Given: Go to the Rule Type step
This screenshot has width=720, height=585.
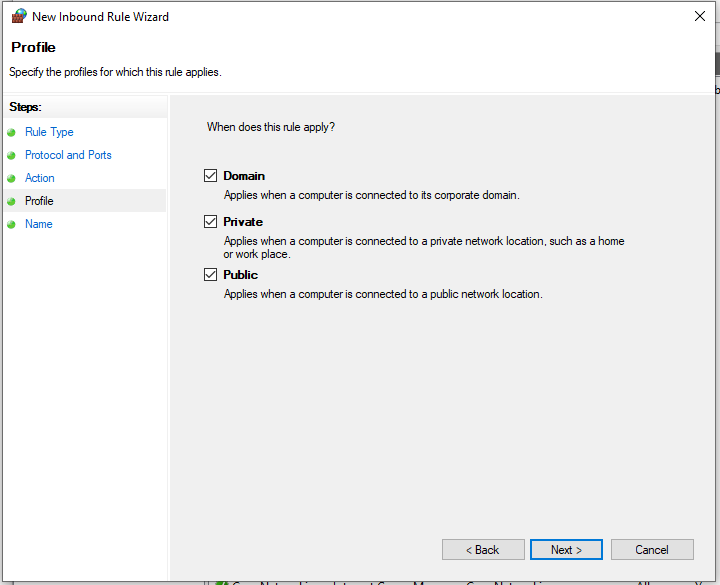Looking at the screenshot, I should [49, 132].
